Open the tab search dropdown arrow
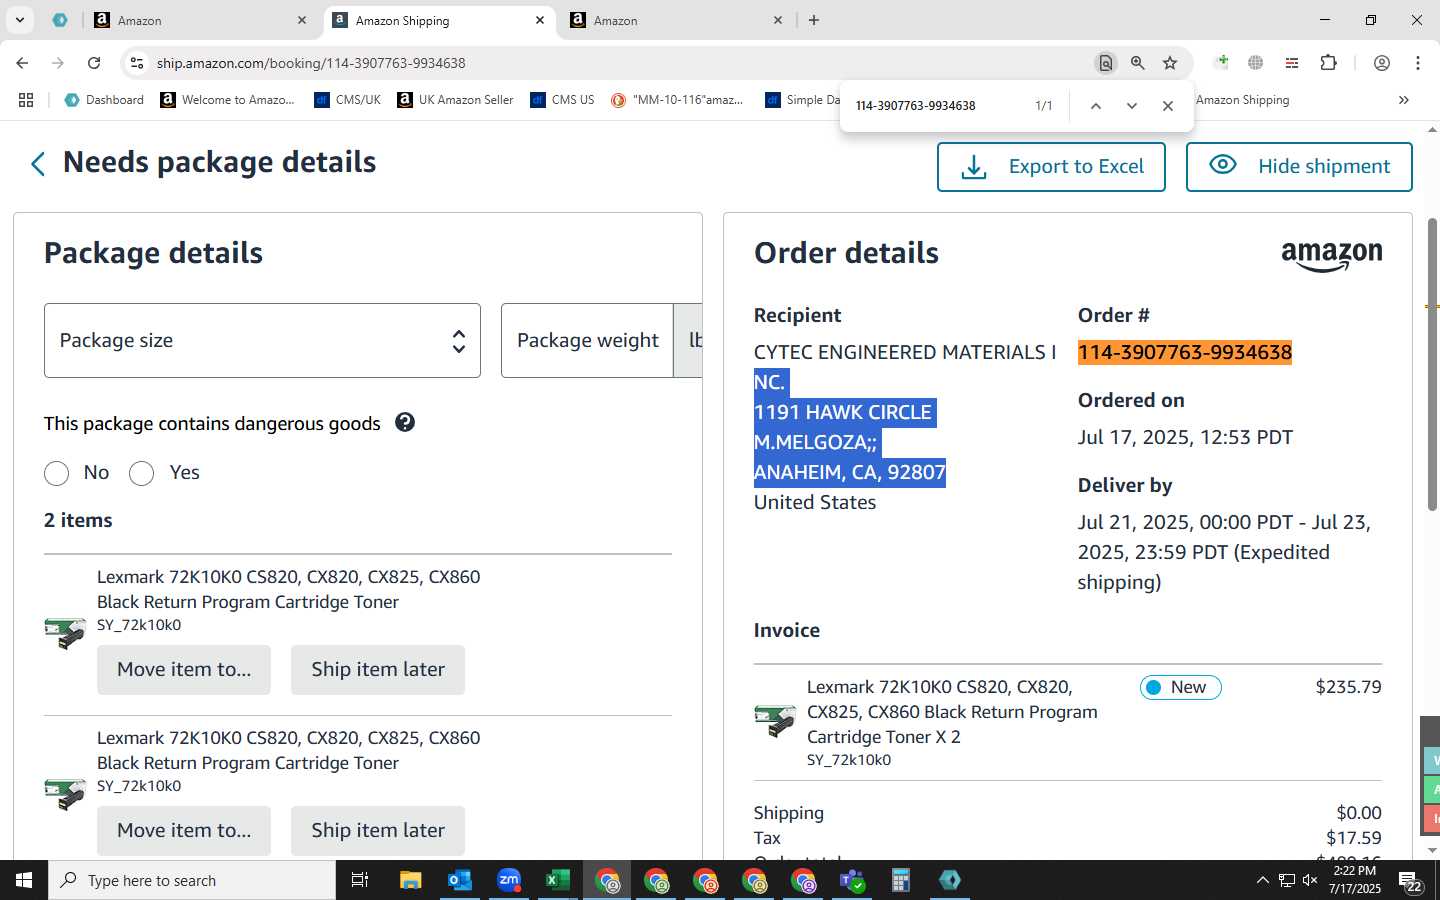The image size is (1440, 900). (19, 20)
